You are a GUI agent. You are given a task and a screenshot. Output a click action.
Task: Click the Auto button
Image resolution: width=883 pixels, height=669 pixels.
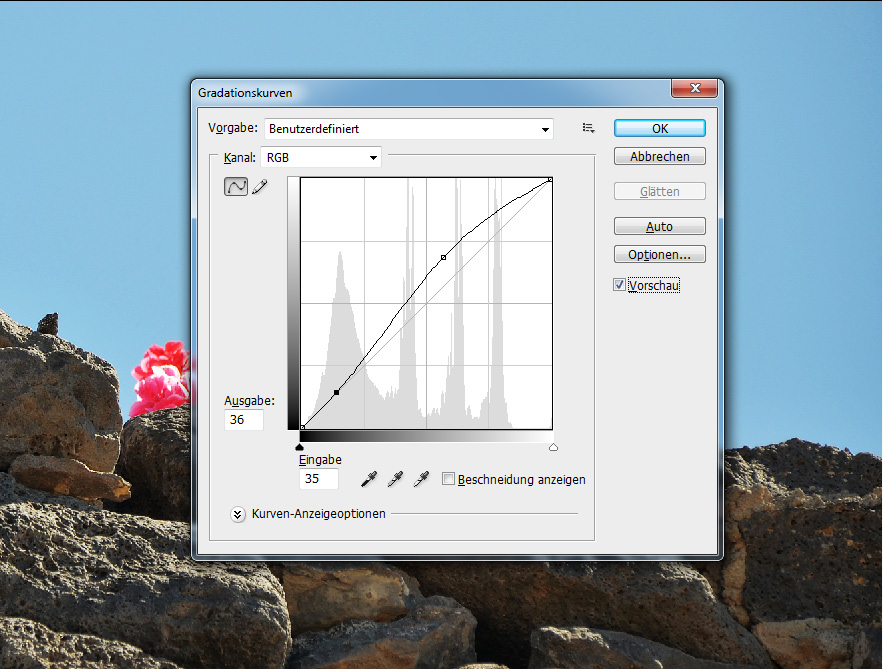pyautogui.click(x=659, y=226)
